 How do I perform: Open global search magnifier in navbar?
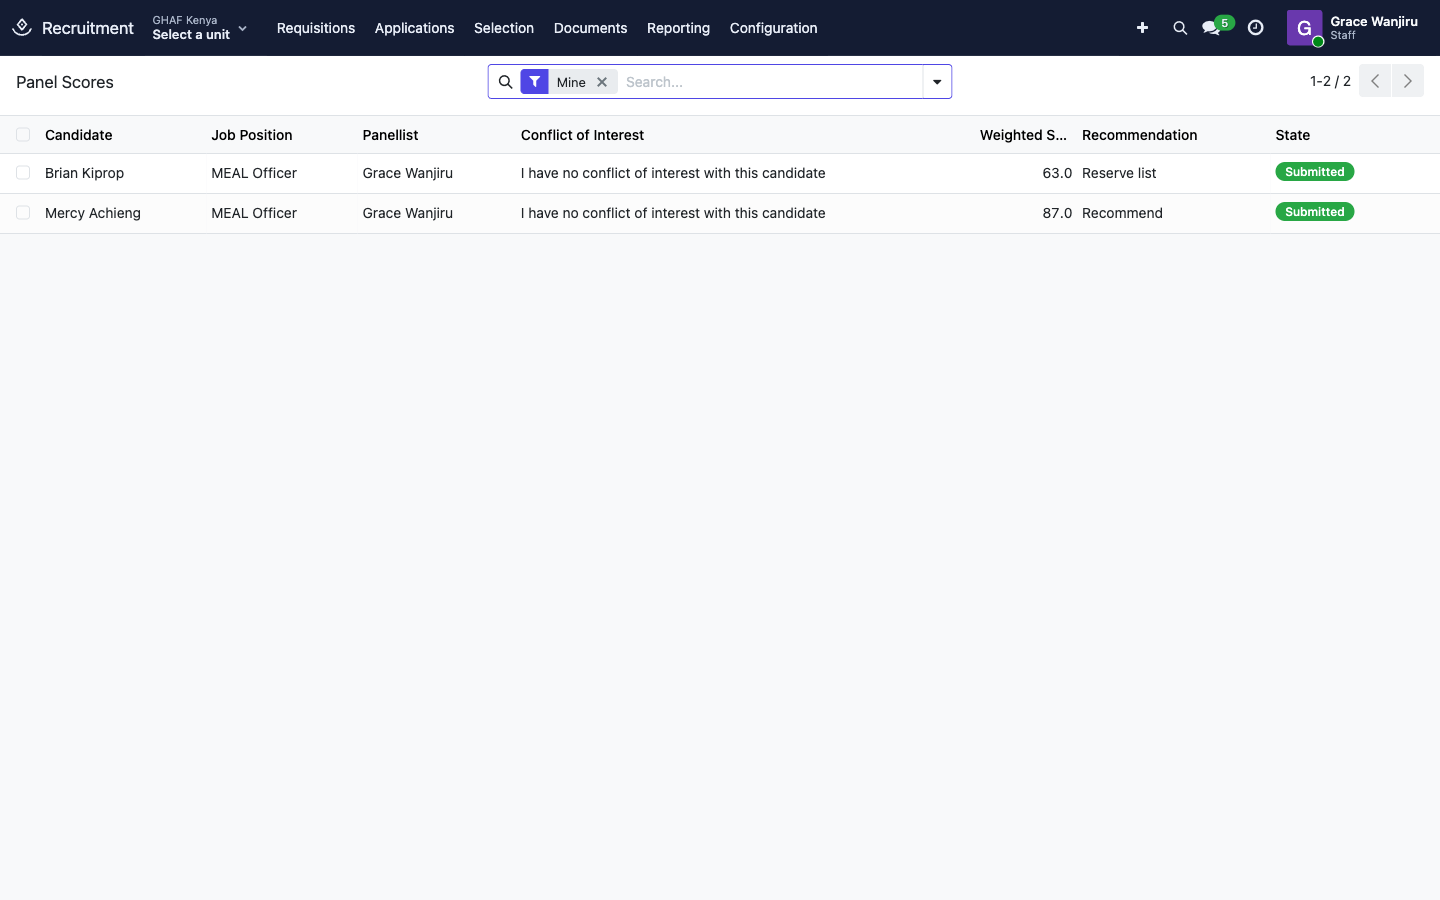coord(1180,28)
